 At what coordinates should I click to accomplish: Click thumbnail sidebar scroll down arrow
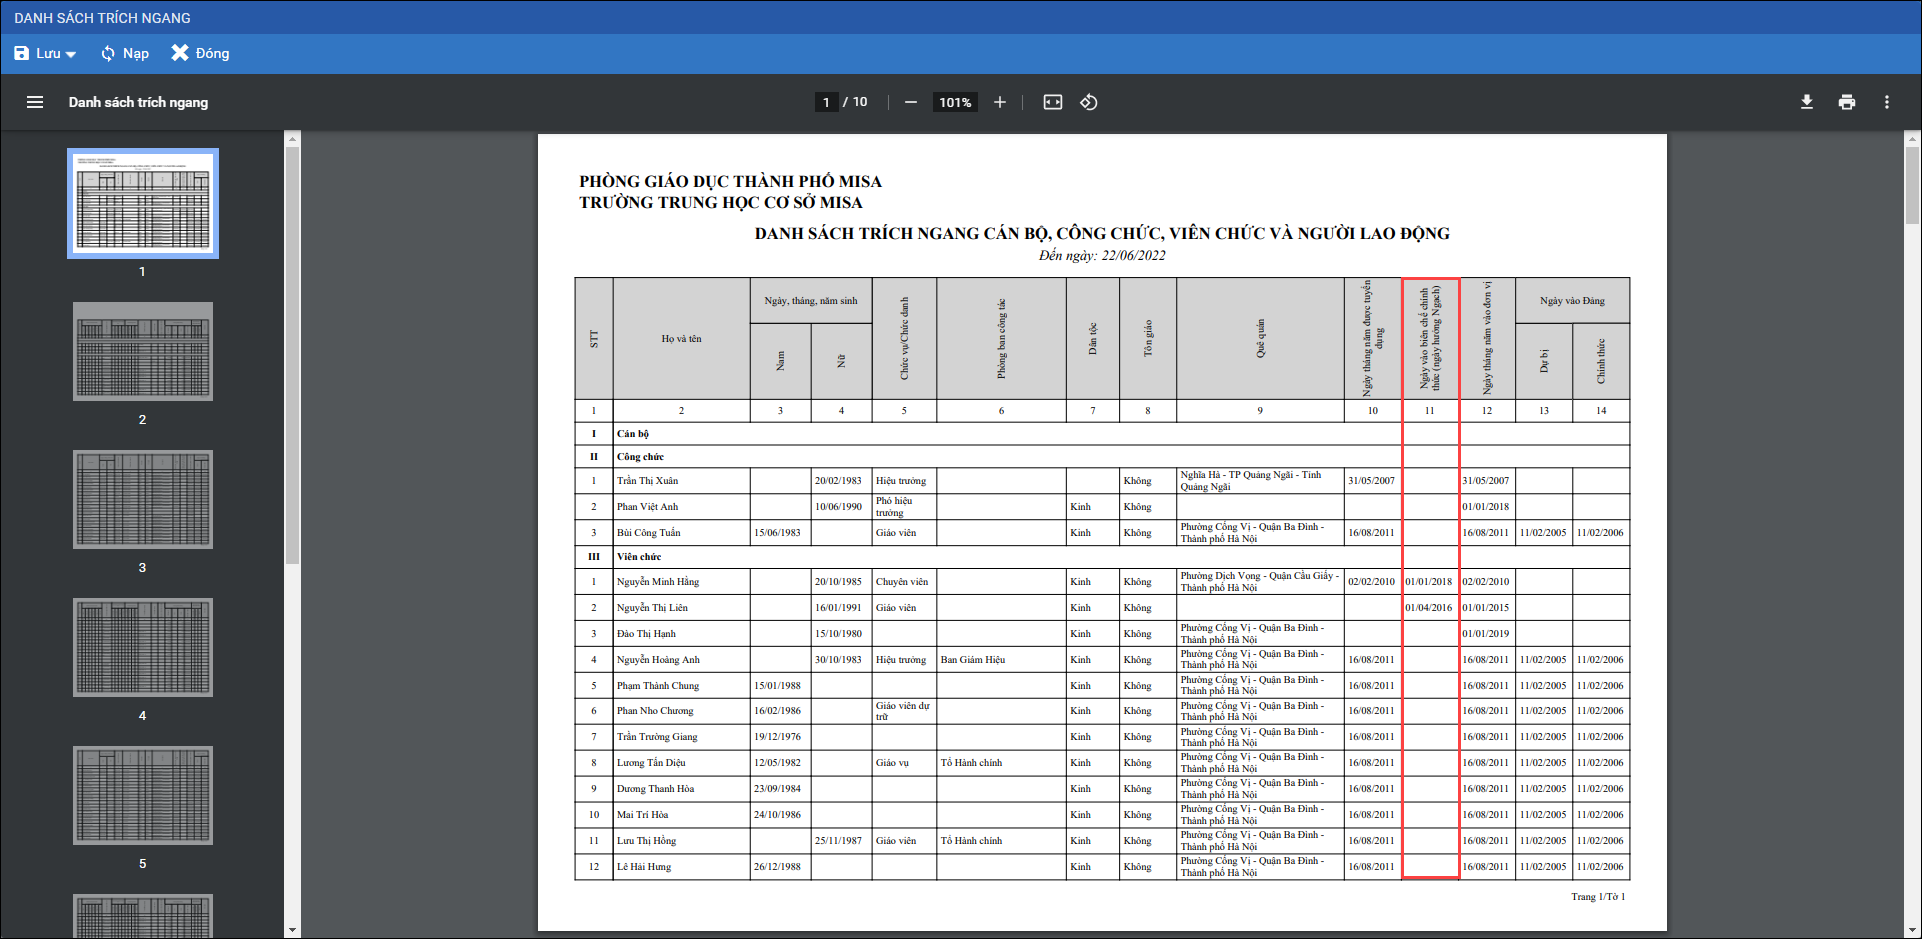(x=292, y=929)
